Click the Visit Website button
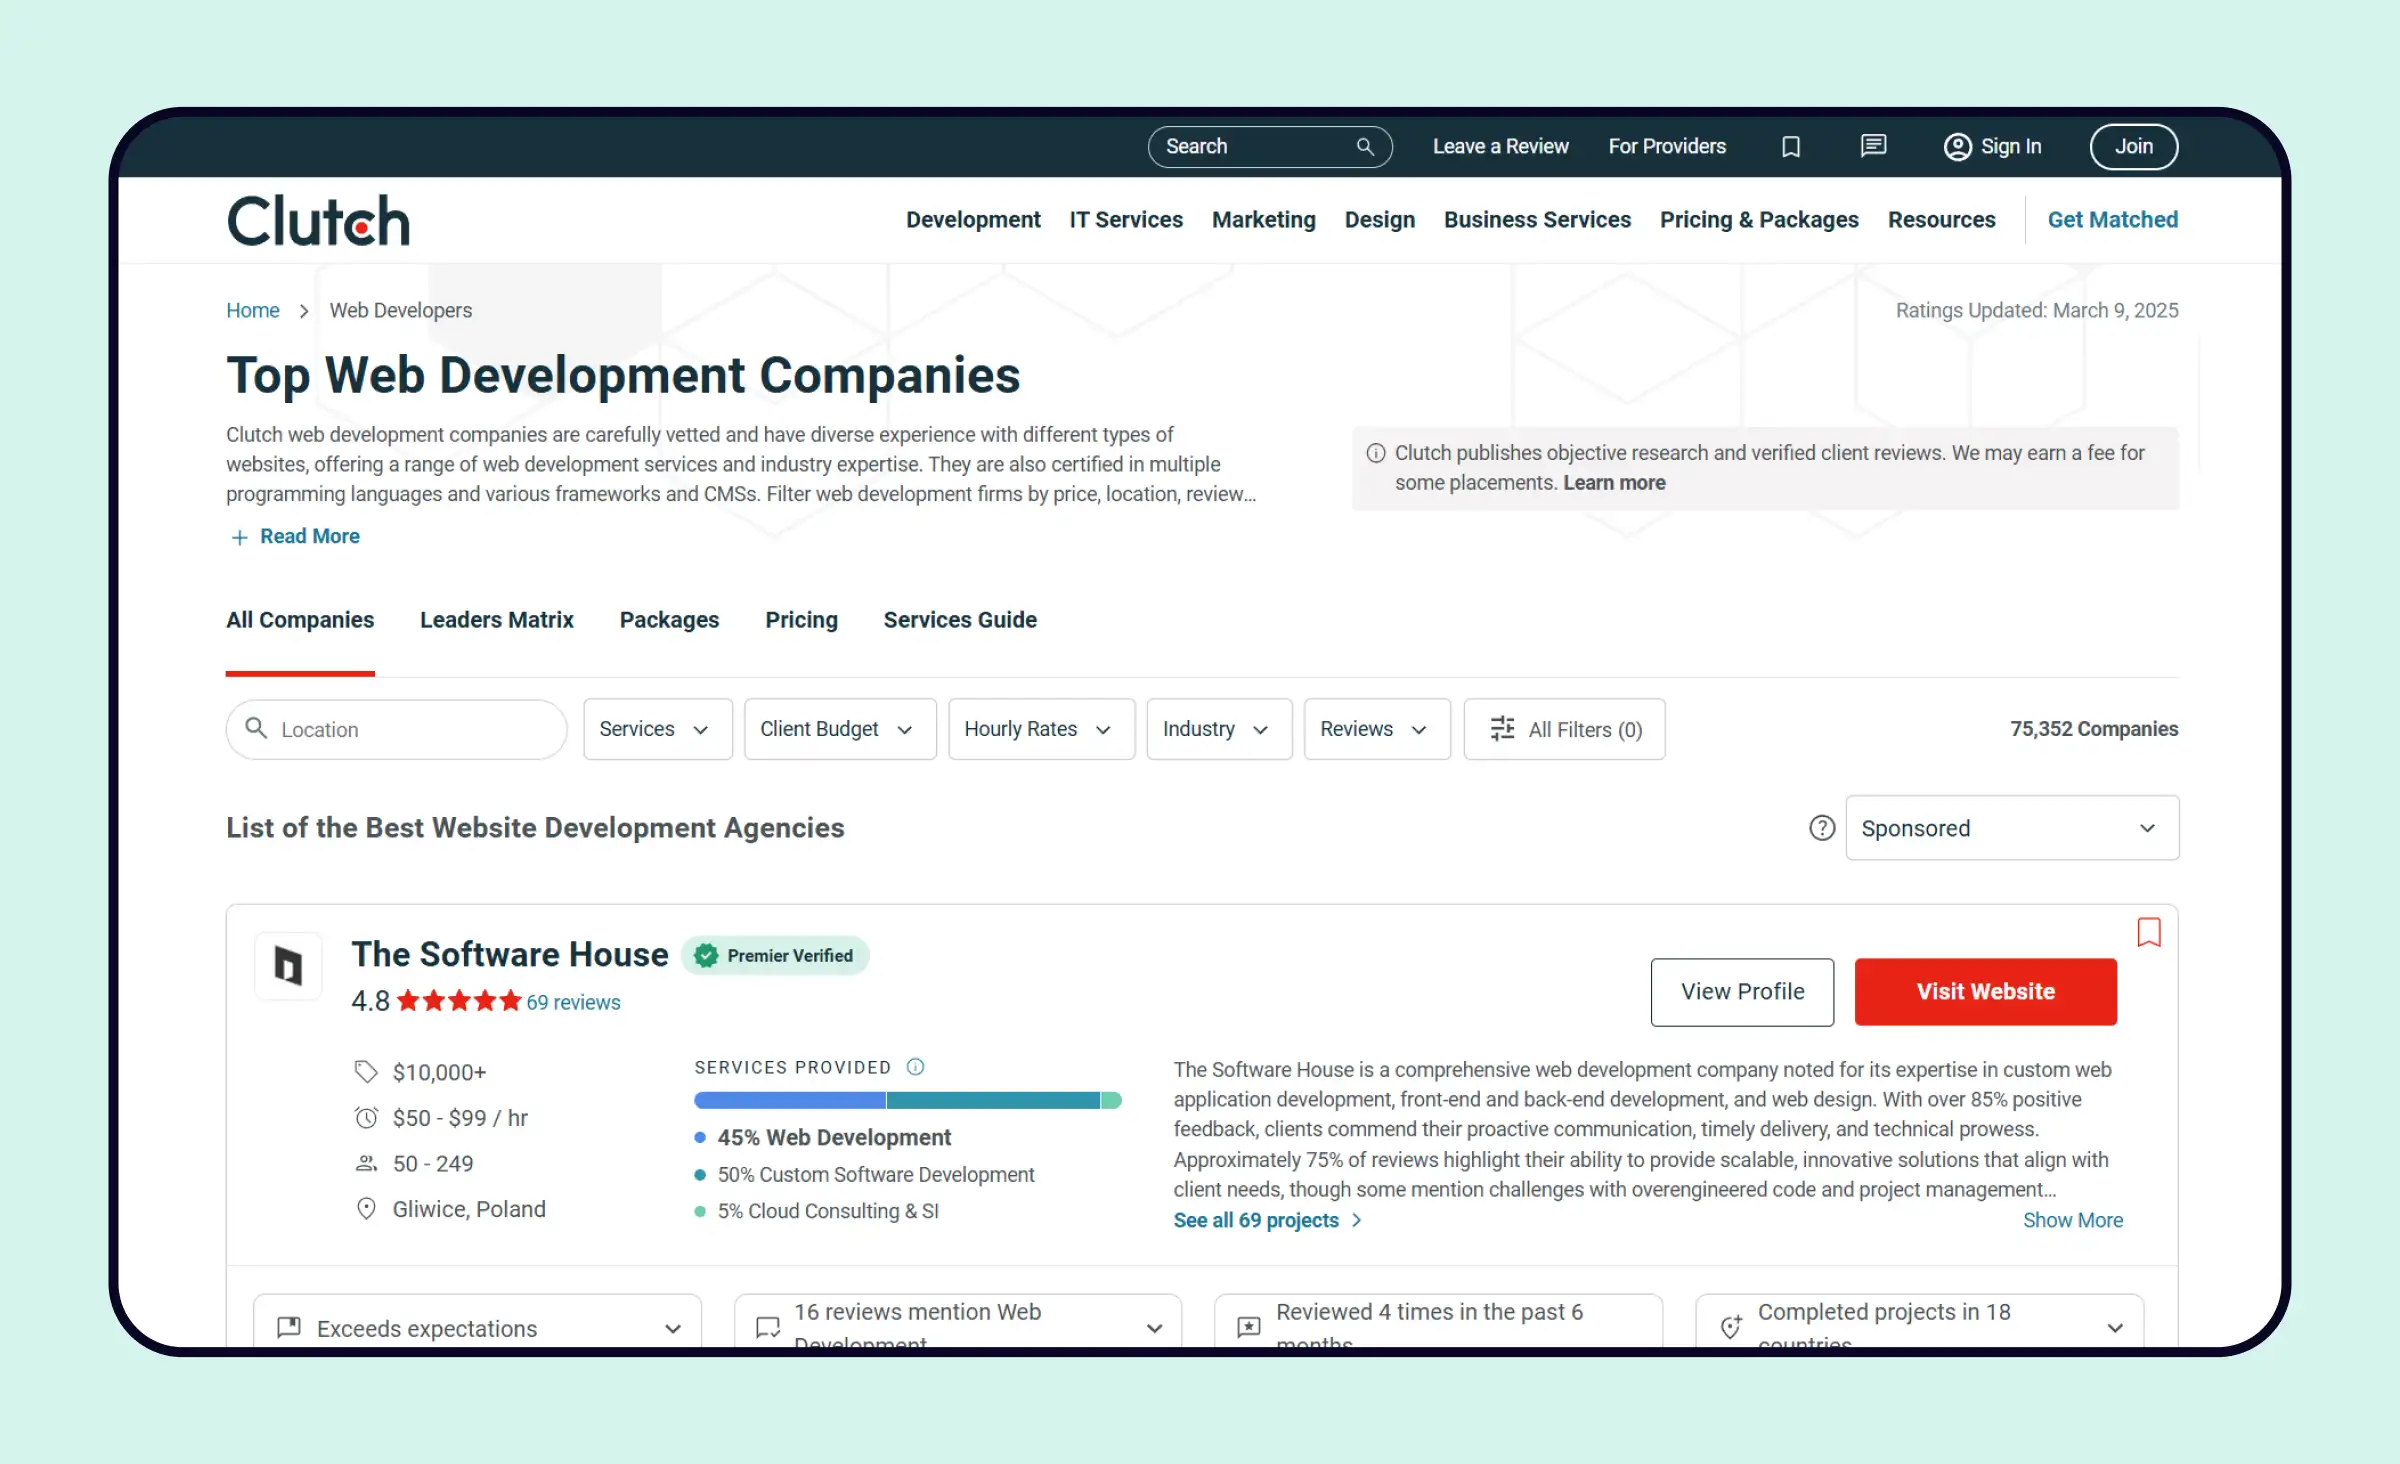This screenshot has width=2400, height=1464. (1985, 992)
